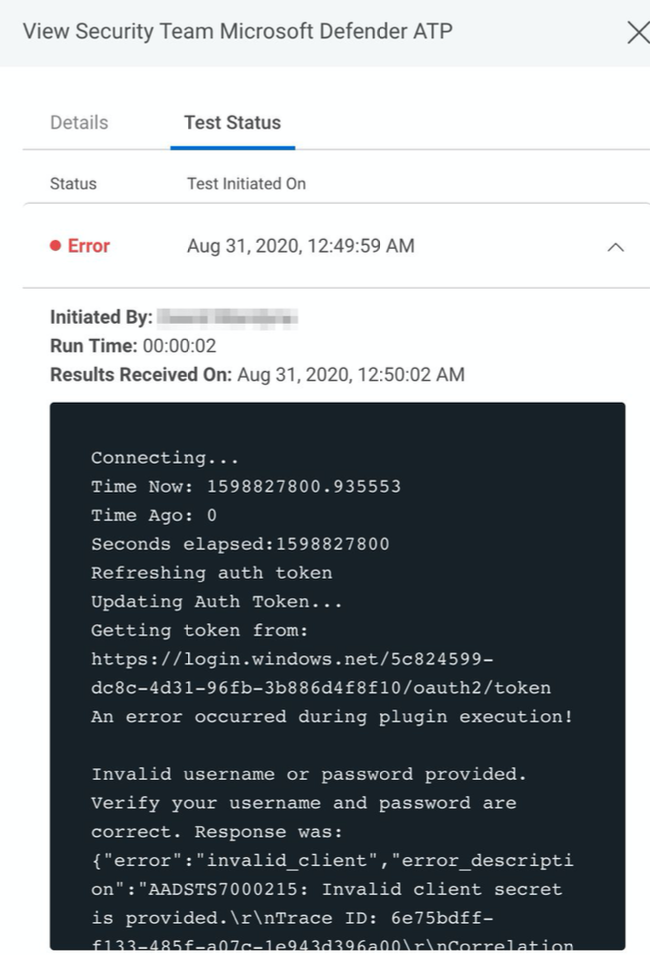Switch to the Details tab
Image resolution: width=650 pixels, height=955 pixels.
tap(79, 122)
